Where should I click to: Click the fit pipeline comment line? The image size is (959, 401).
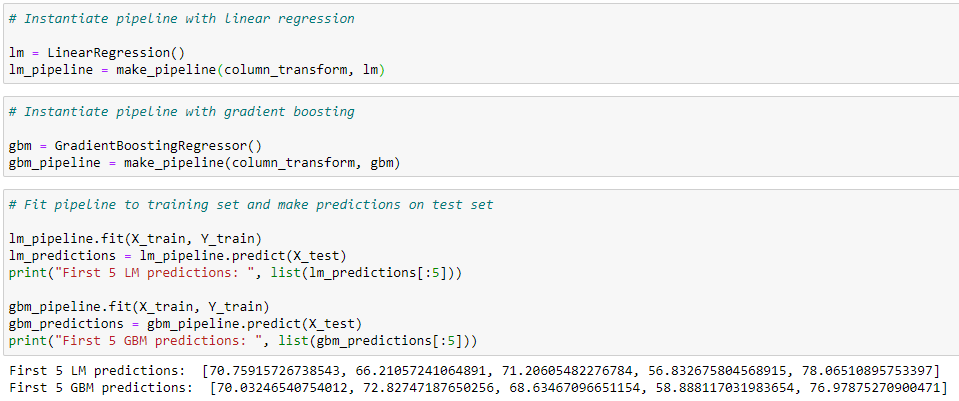click(x=251, y=205)
